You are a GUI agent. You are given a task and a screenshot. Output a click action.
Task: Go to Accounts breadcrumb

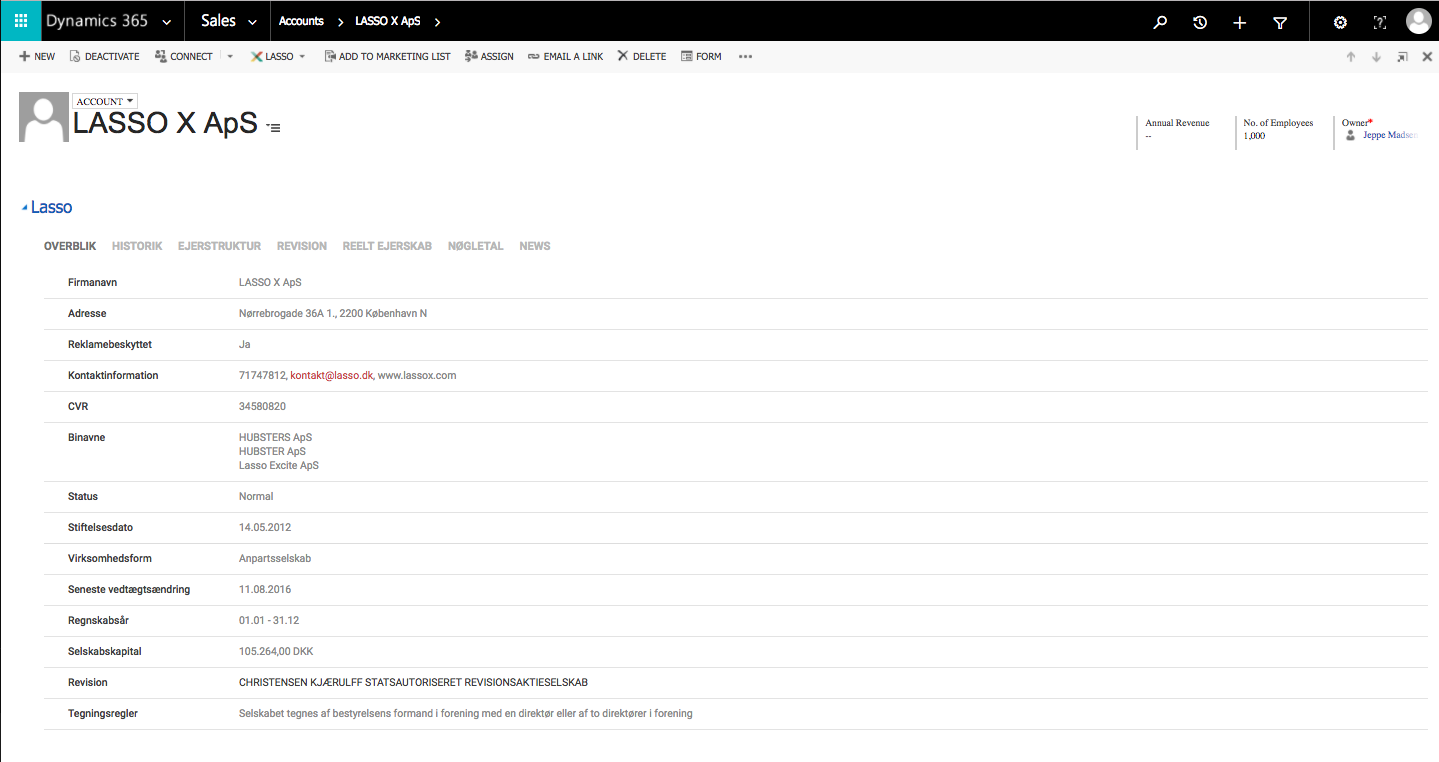point(301,21)
